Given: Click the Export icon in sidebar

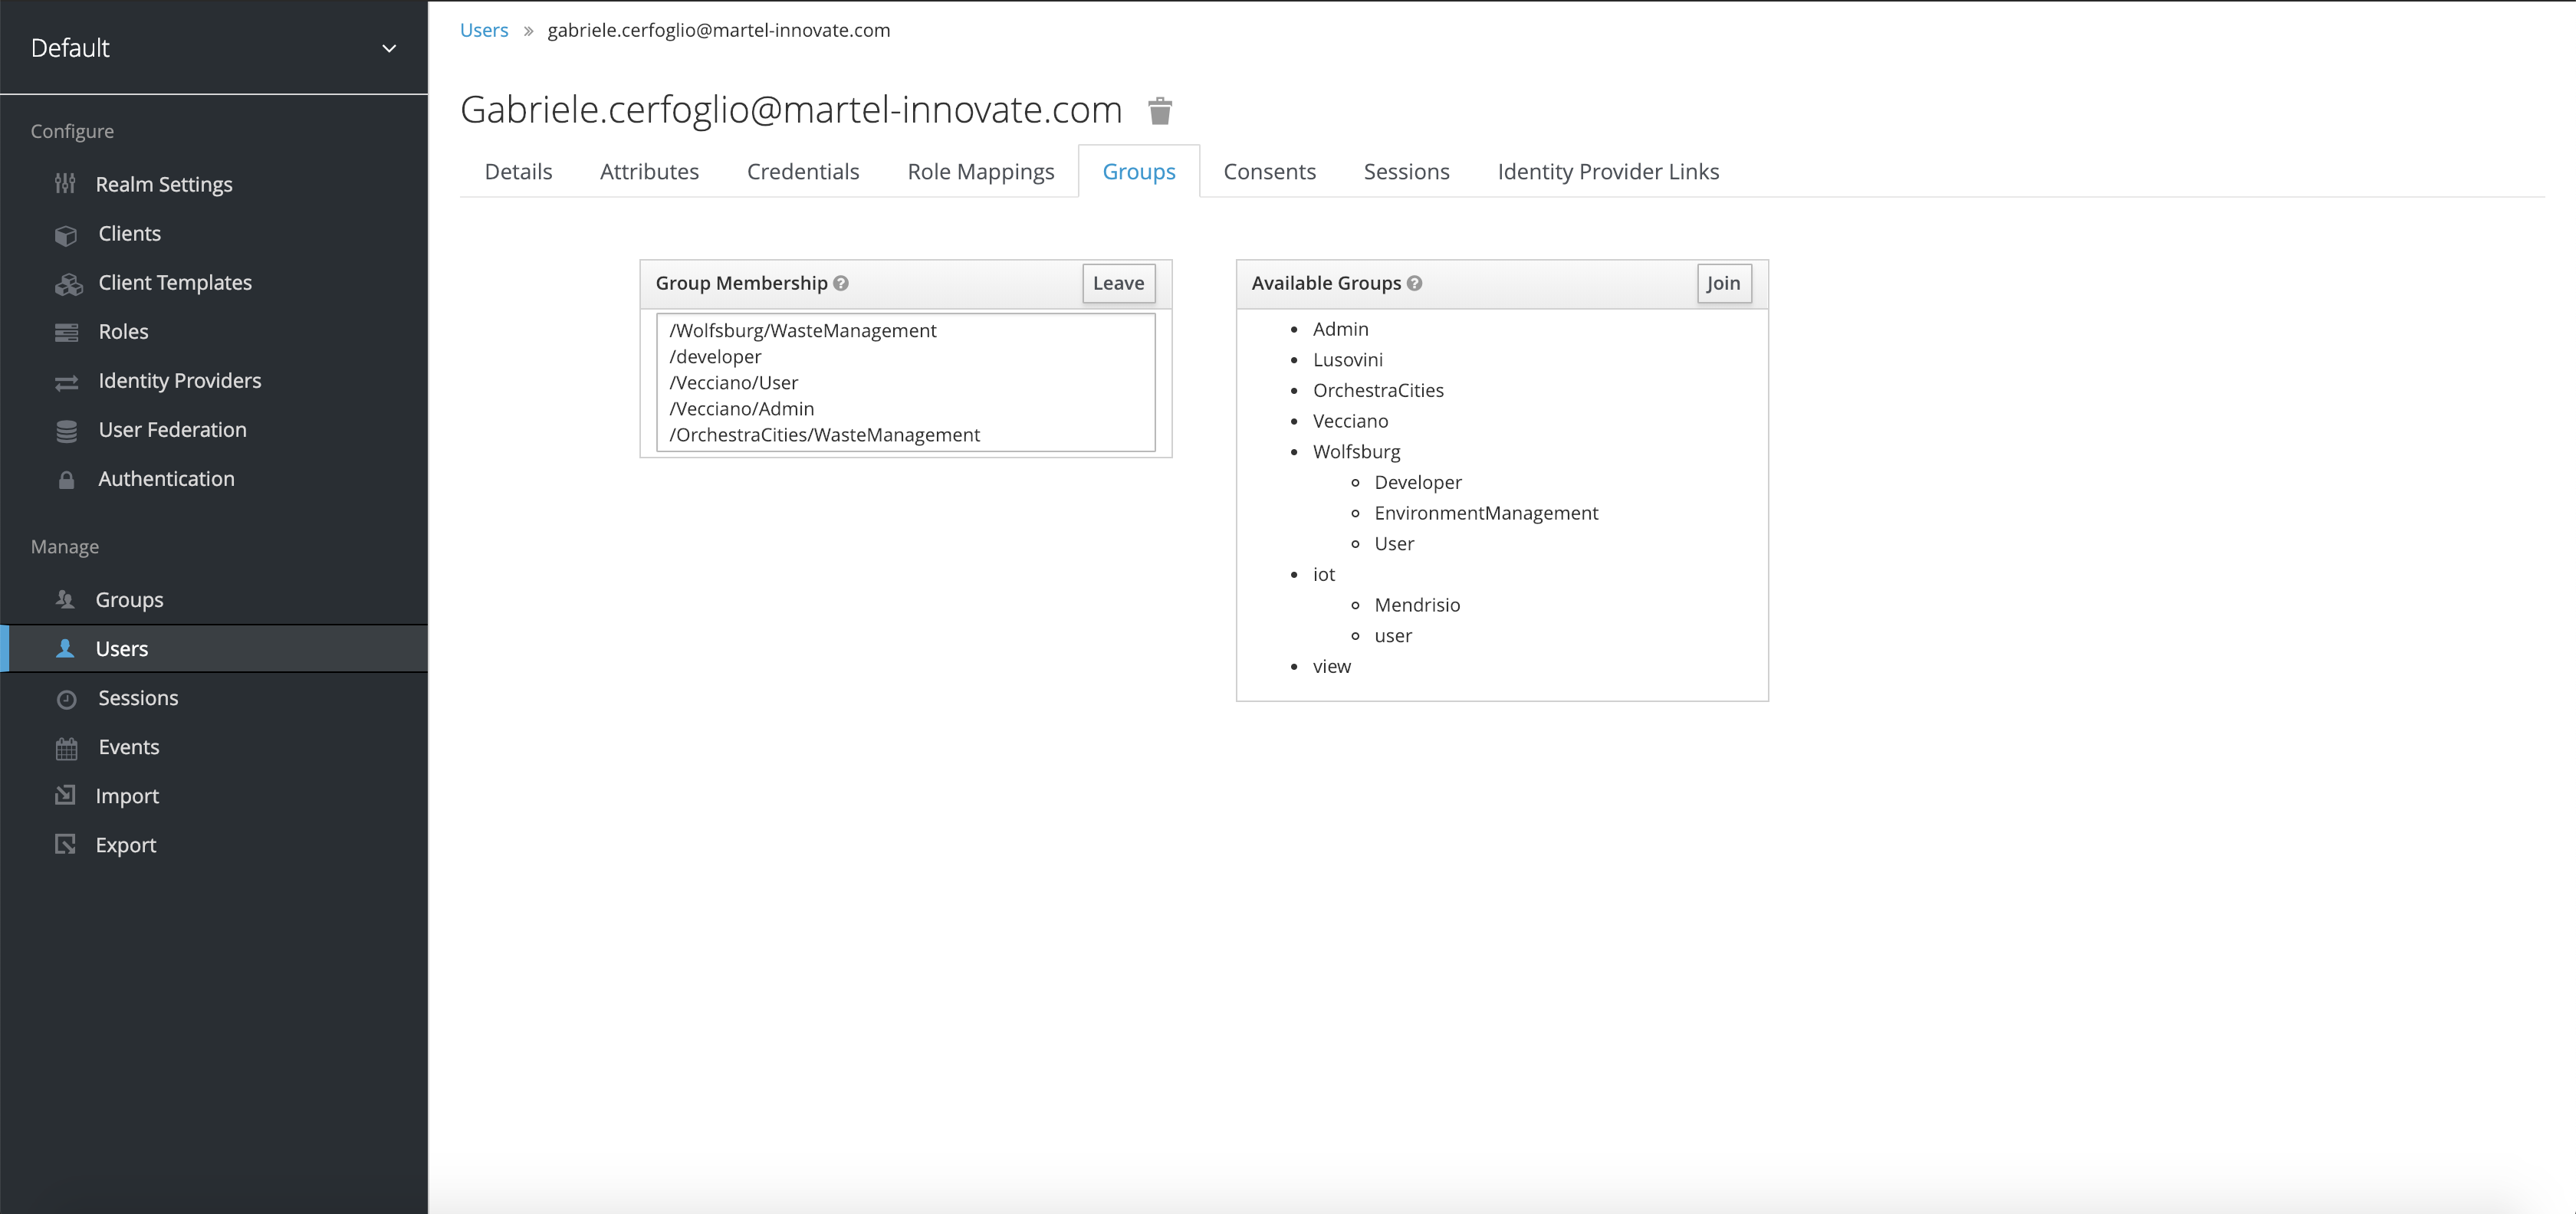Looking at the screenshot, I should (x=66, y=845).
